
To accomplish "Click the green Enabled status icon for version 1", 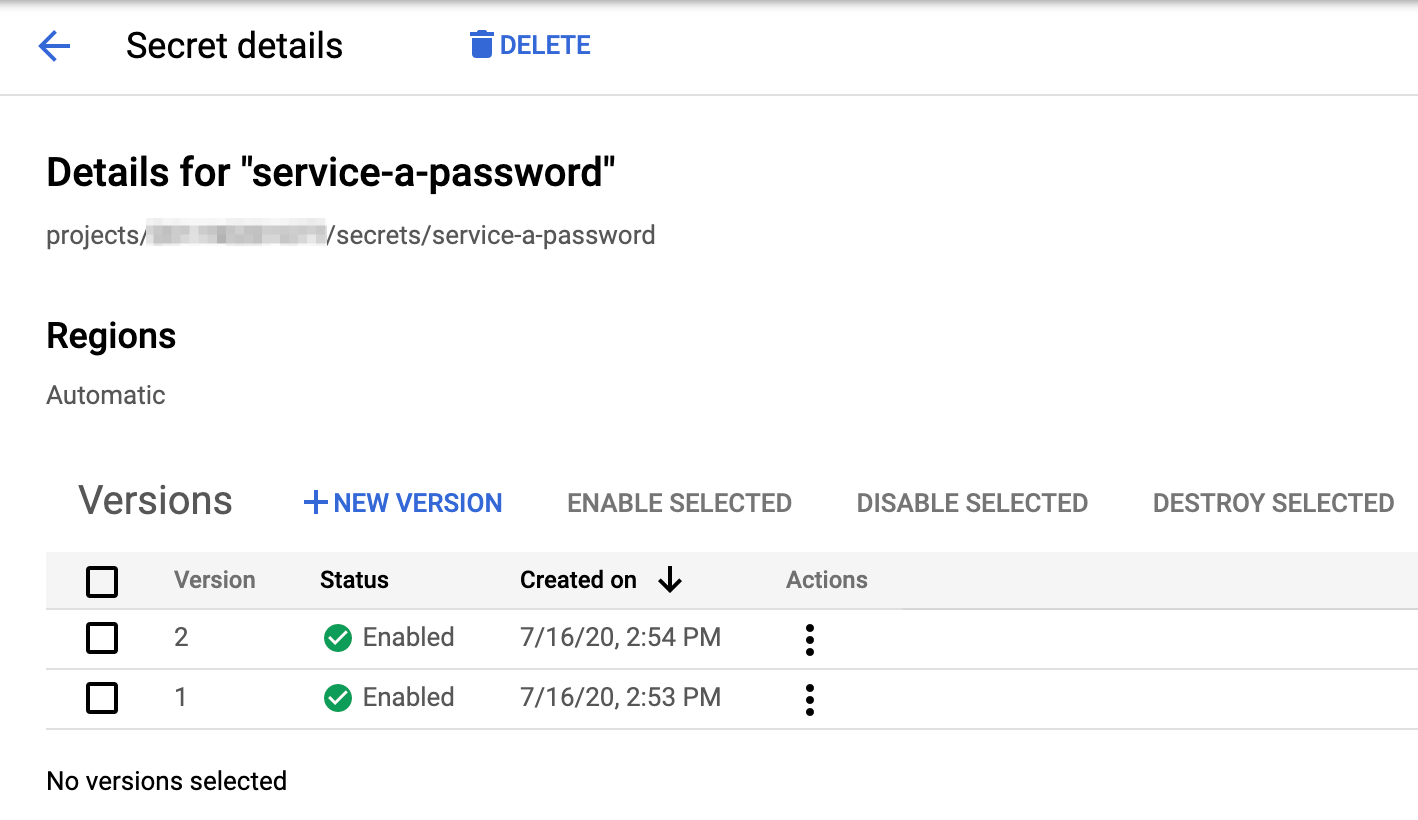I will pos(338,697).
